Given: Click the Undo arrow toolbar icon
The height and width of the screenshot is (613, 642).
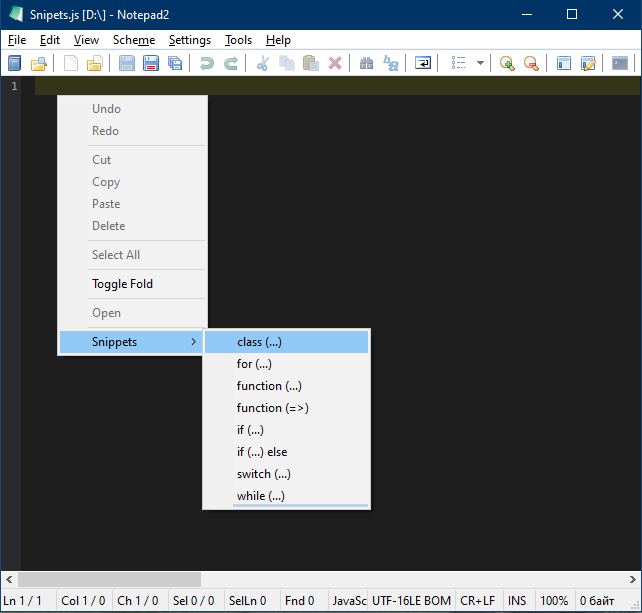Looking at the screenshot, I should pyautogui.click(x=207, y=63).
